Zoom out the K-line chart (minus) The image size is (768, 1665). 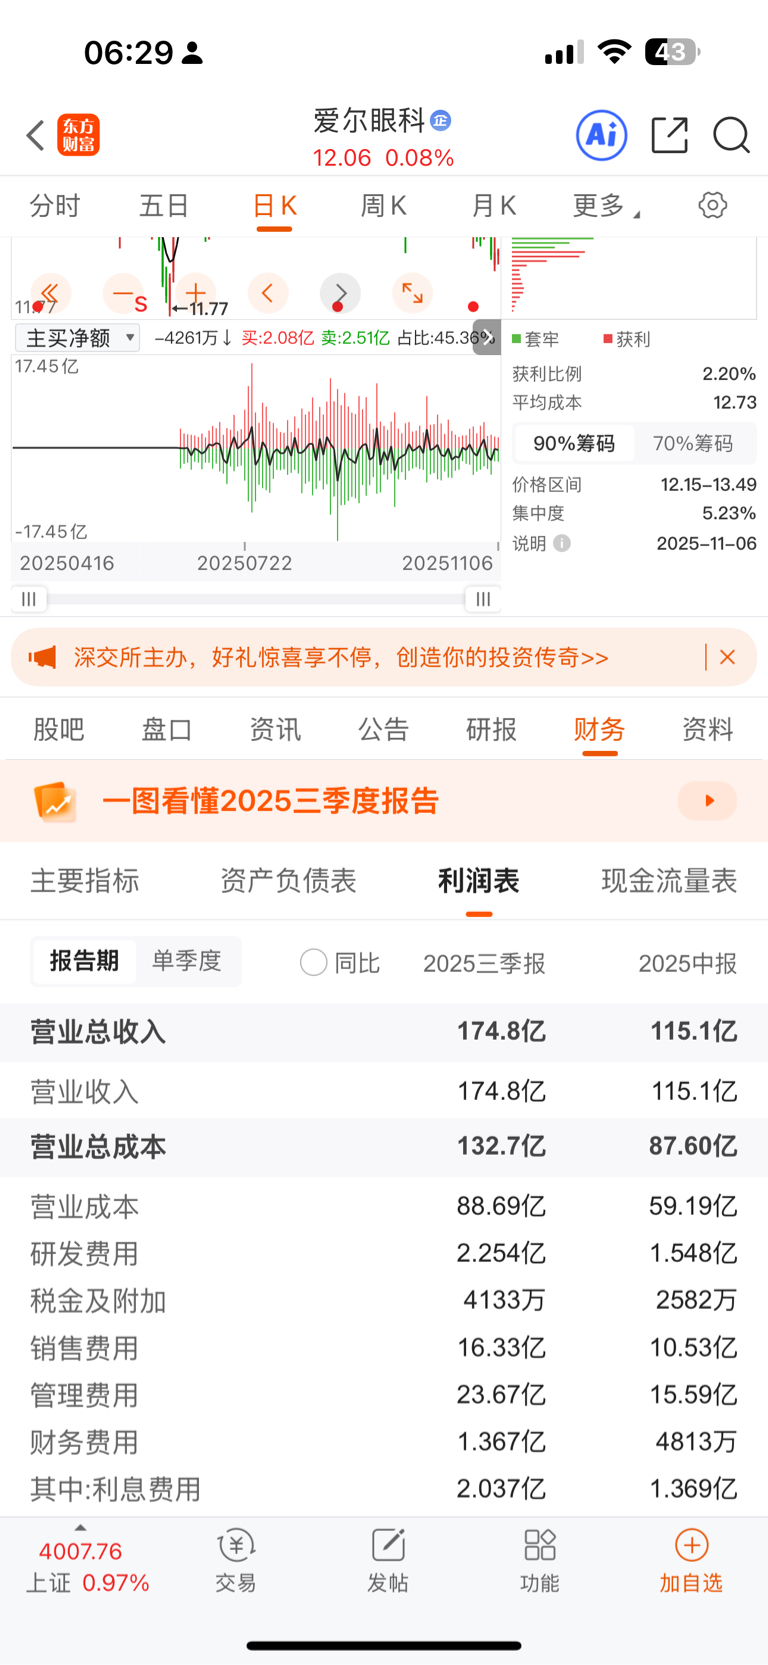pyautogui.click(x=124, y=293)
